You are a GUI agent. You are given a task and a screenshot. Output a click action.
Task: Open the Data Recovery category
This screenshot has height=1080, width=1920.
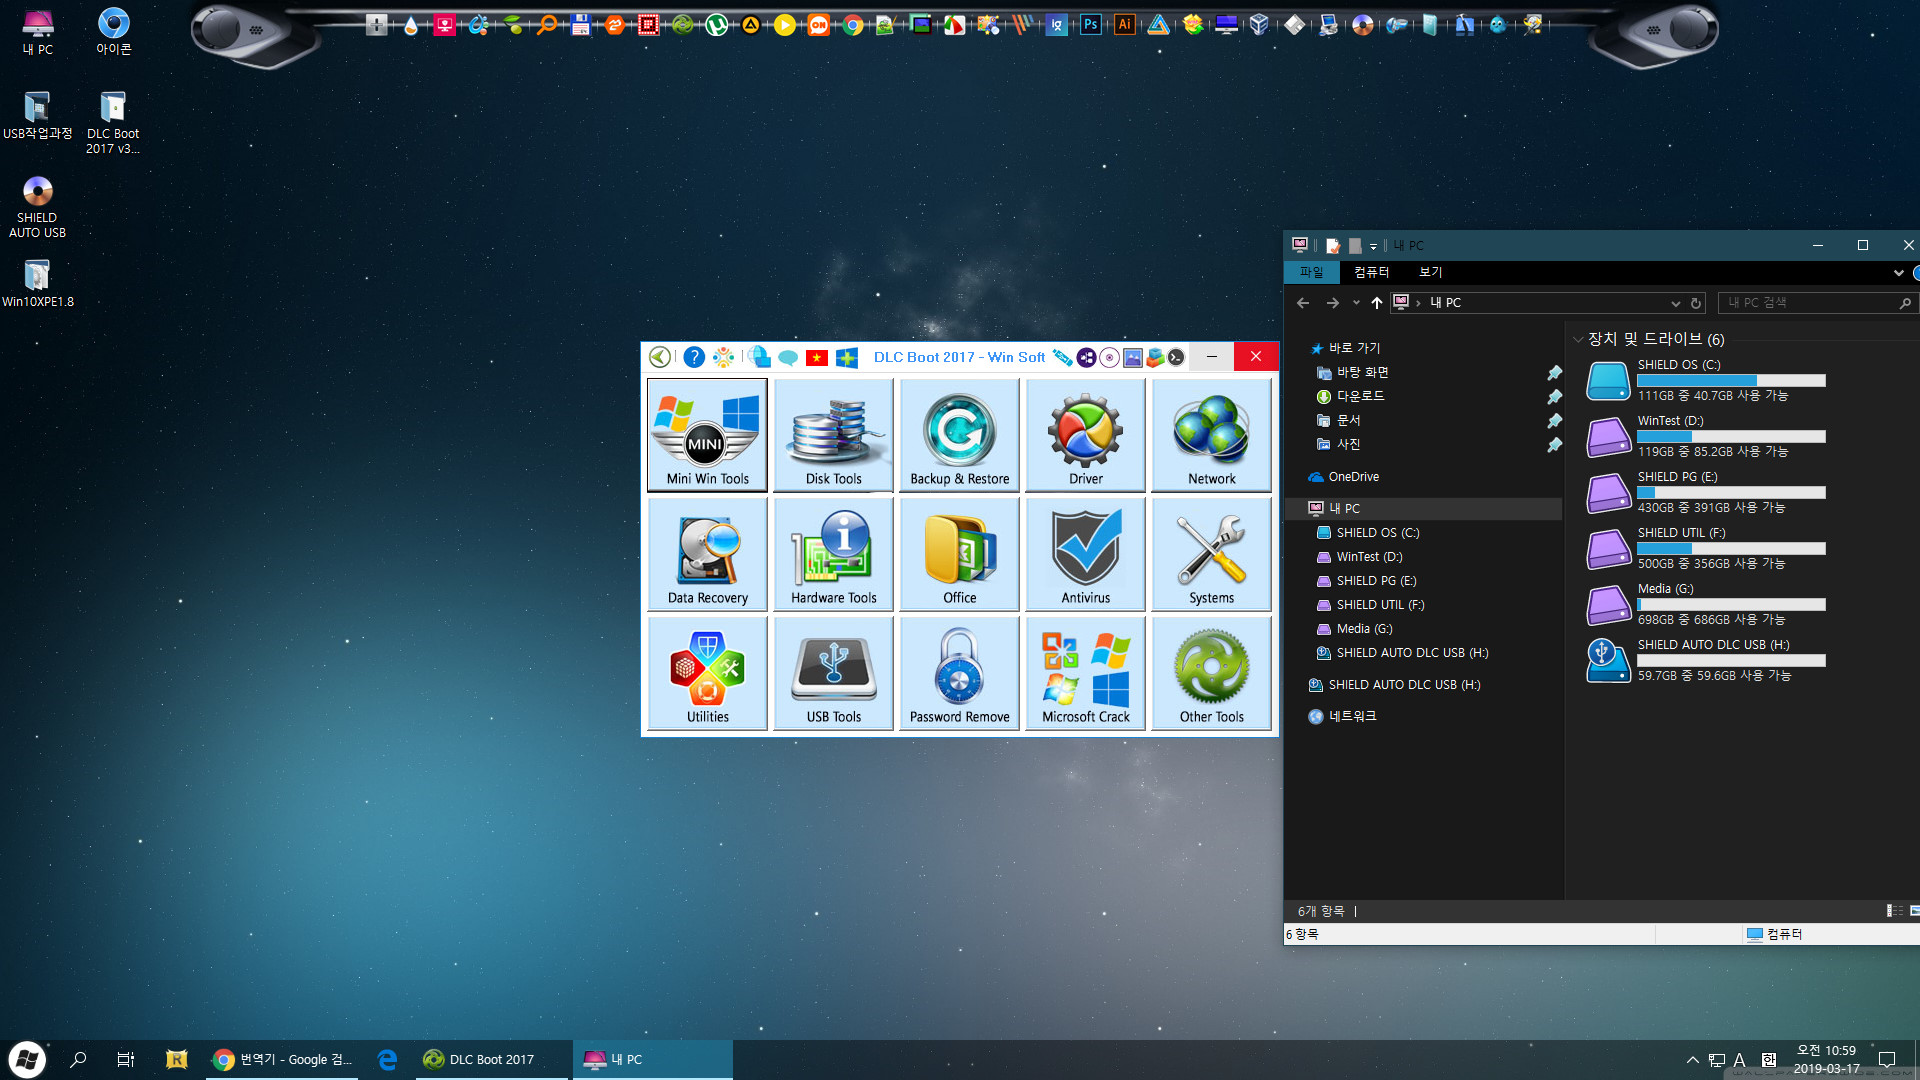click(x=707, y=554)
